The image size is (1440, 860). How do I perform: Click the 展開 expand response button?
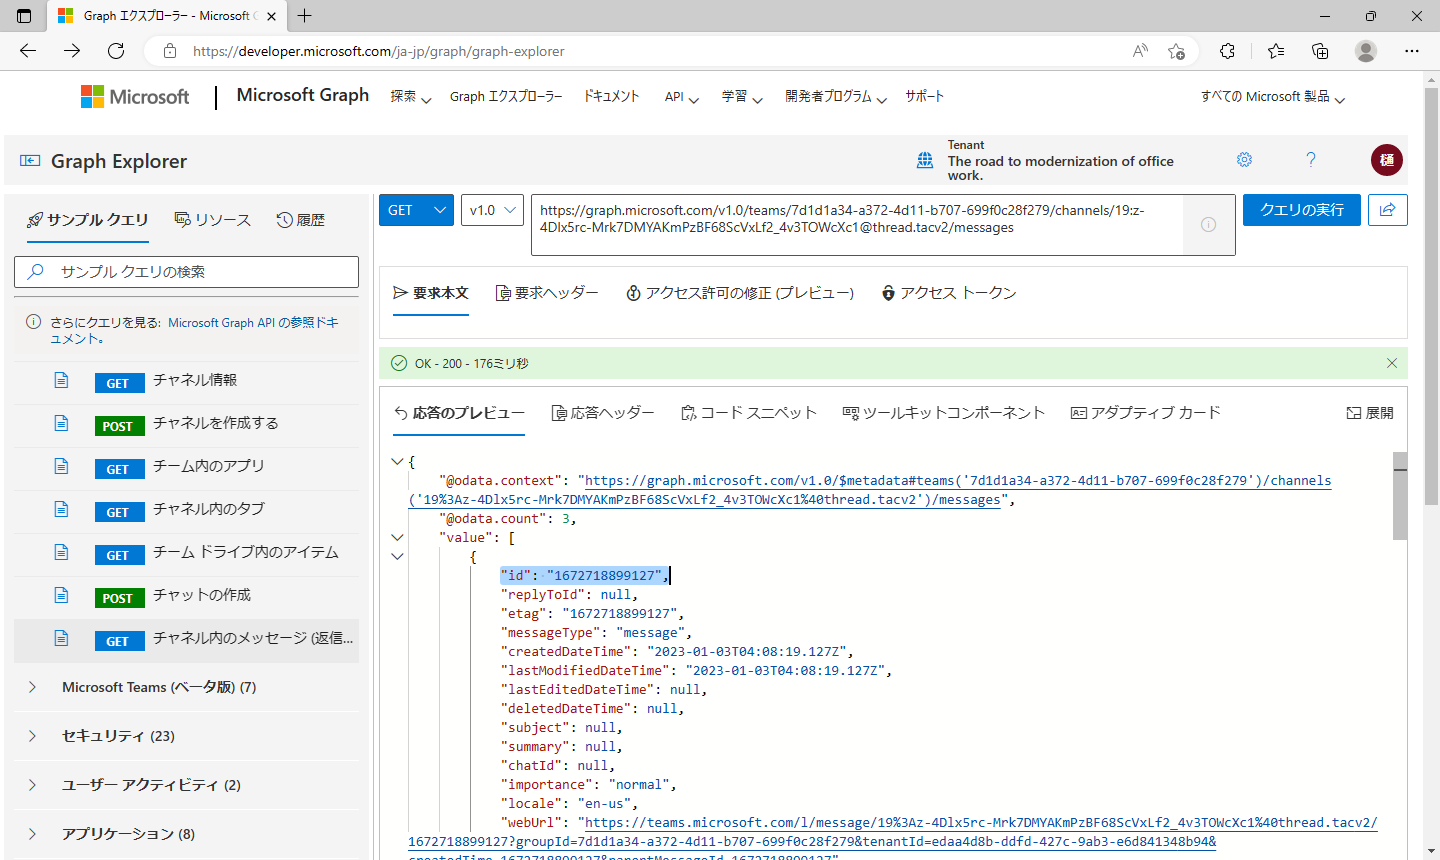point(1370,413)
